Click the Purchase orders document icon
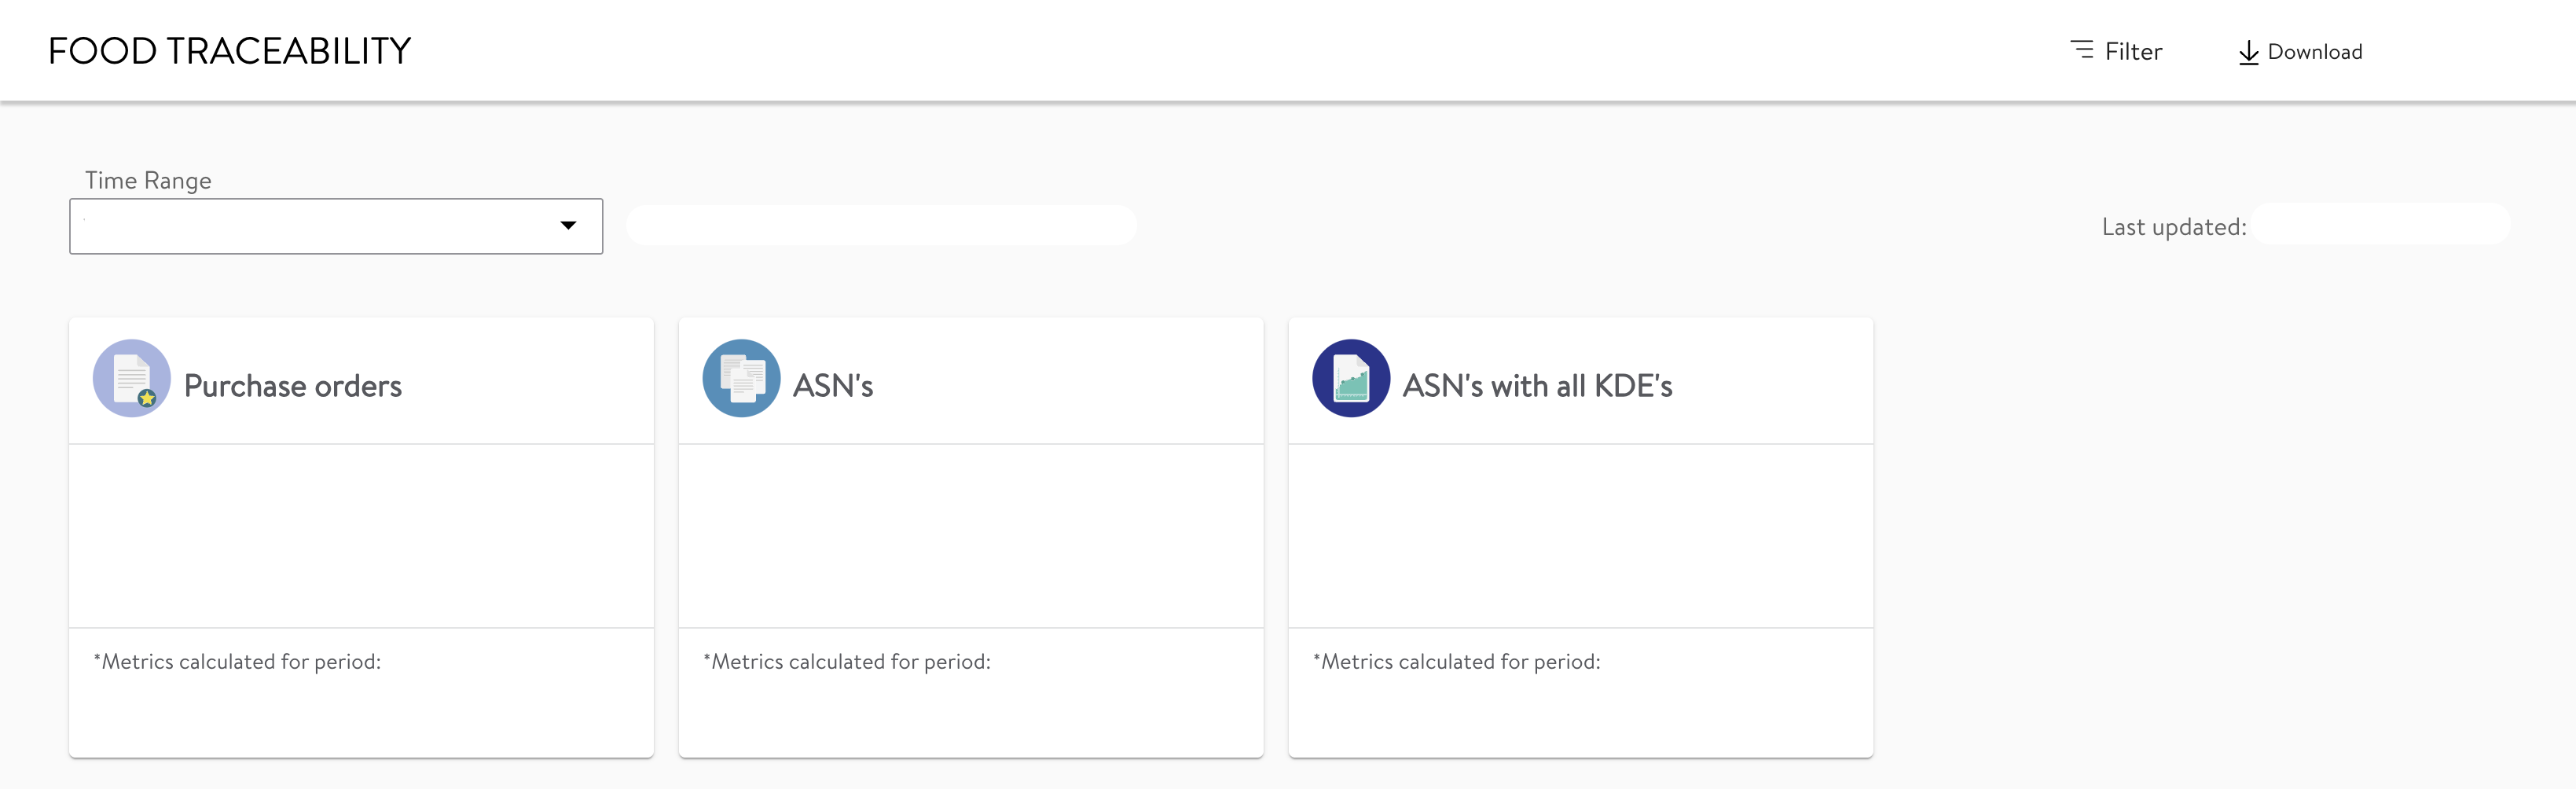Viewport: 2576px width, 789px height. pos(131,378)
